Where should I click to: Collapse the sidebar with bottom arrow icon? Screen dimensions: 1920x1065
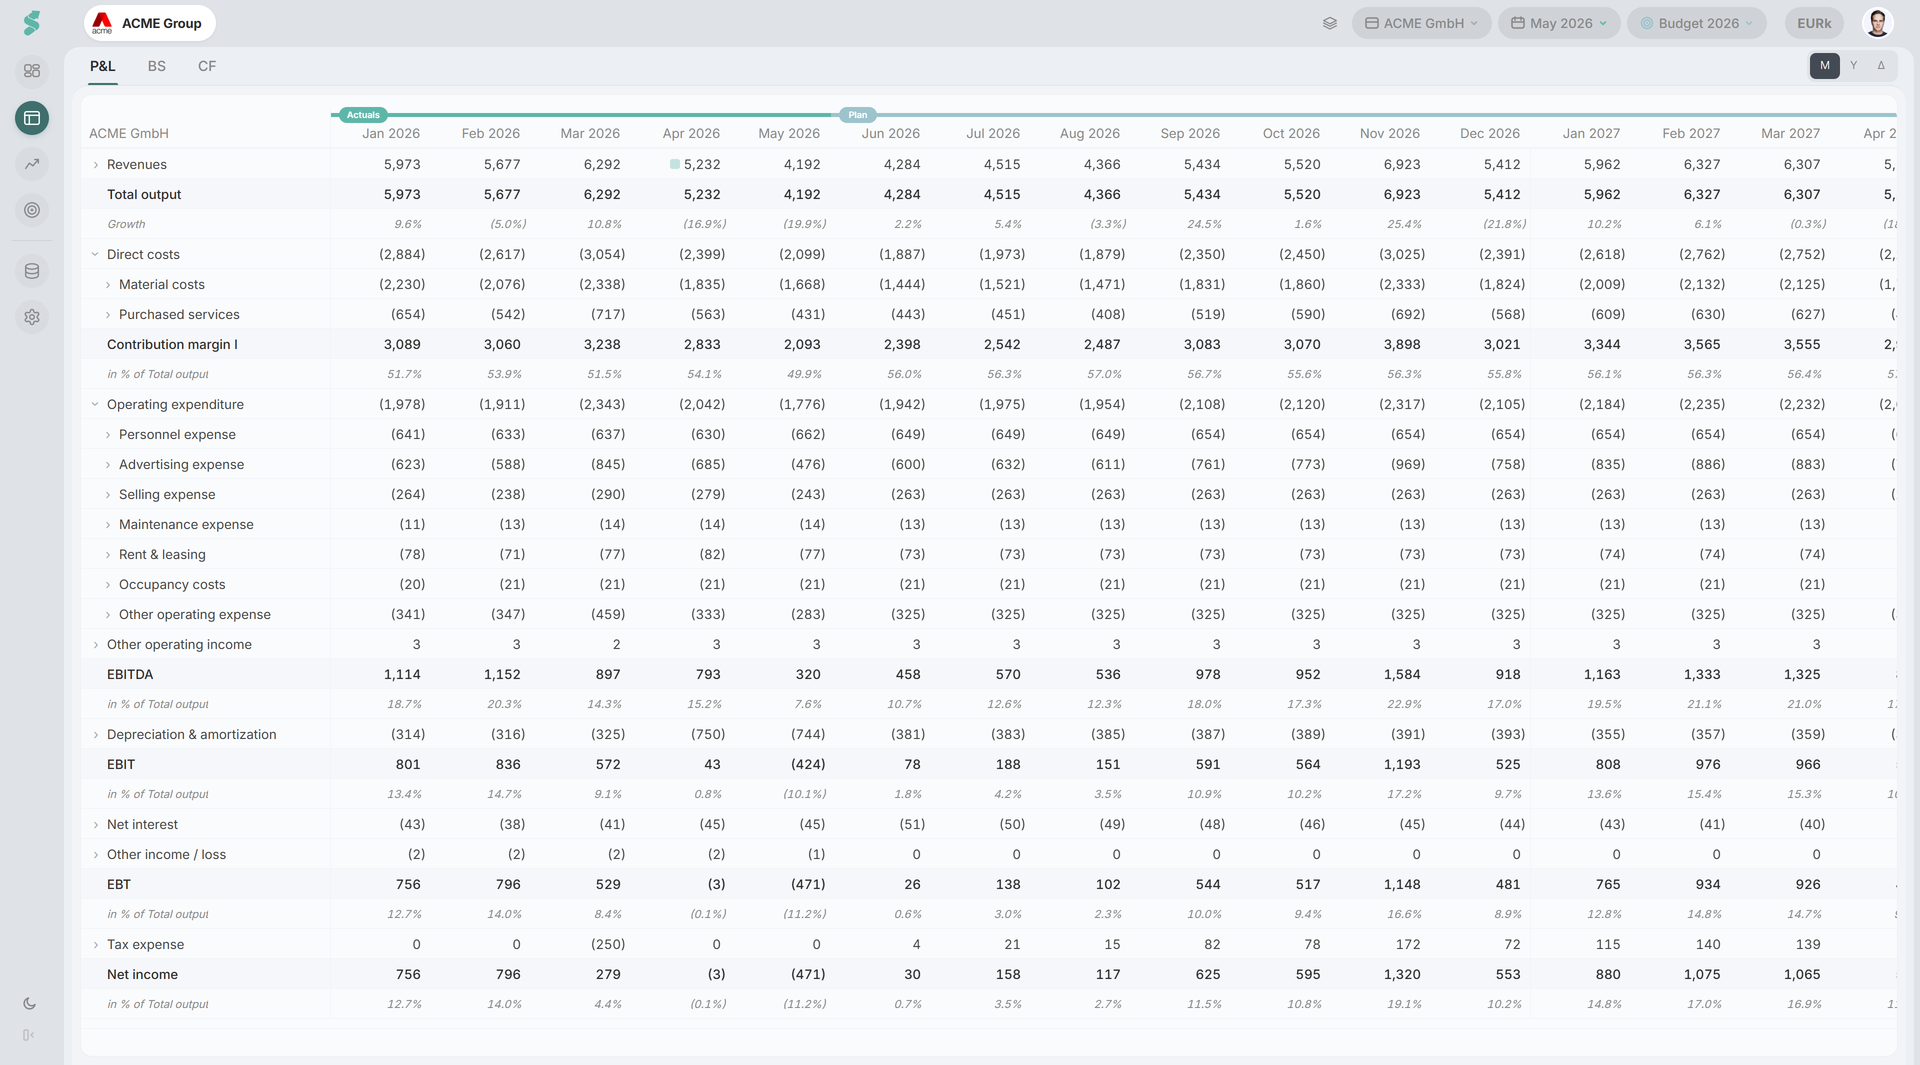click(x=28, y=1035)
